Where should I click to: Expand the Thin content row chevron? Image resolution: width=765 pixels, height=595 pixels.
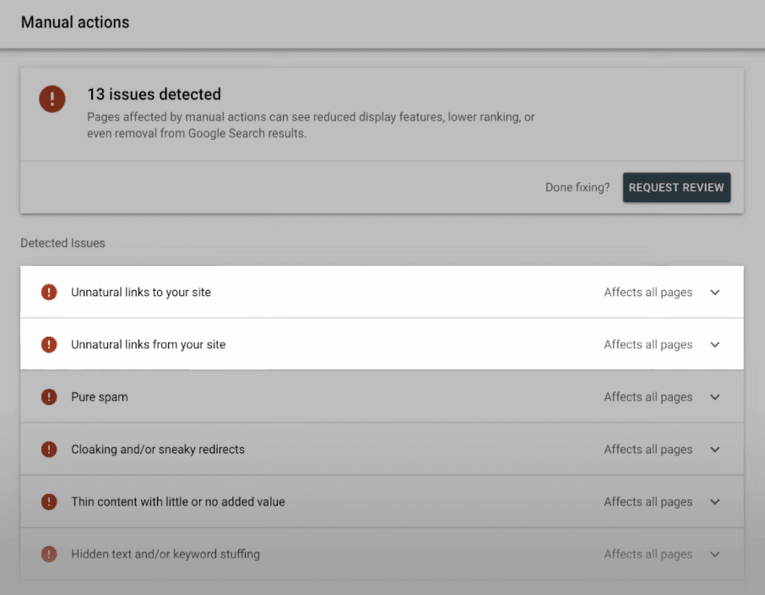(x=715, y=502)
